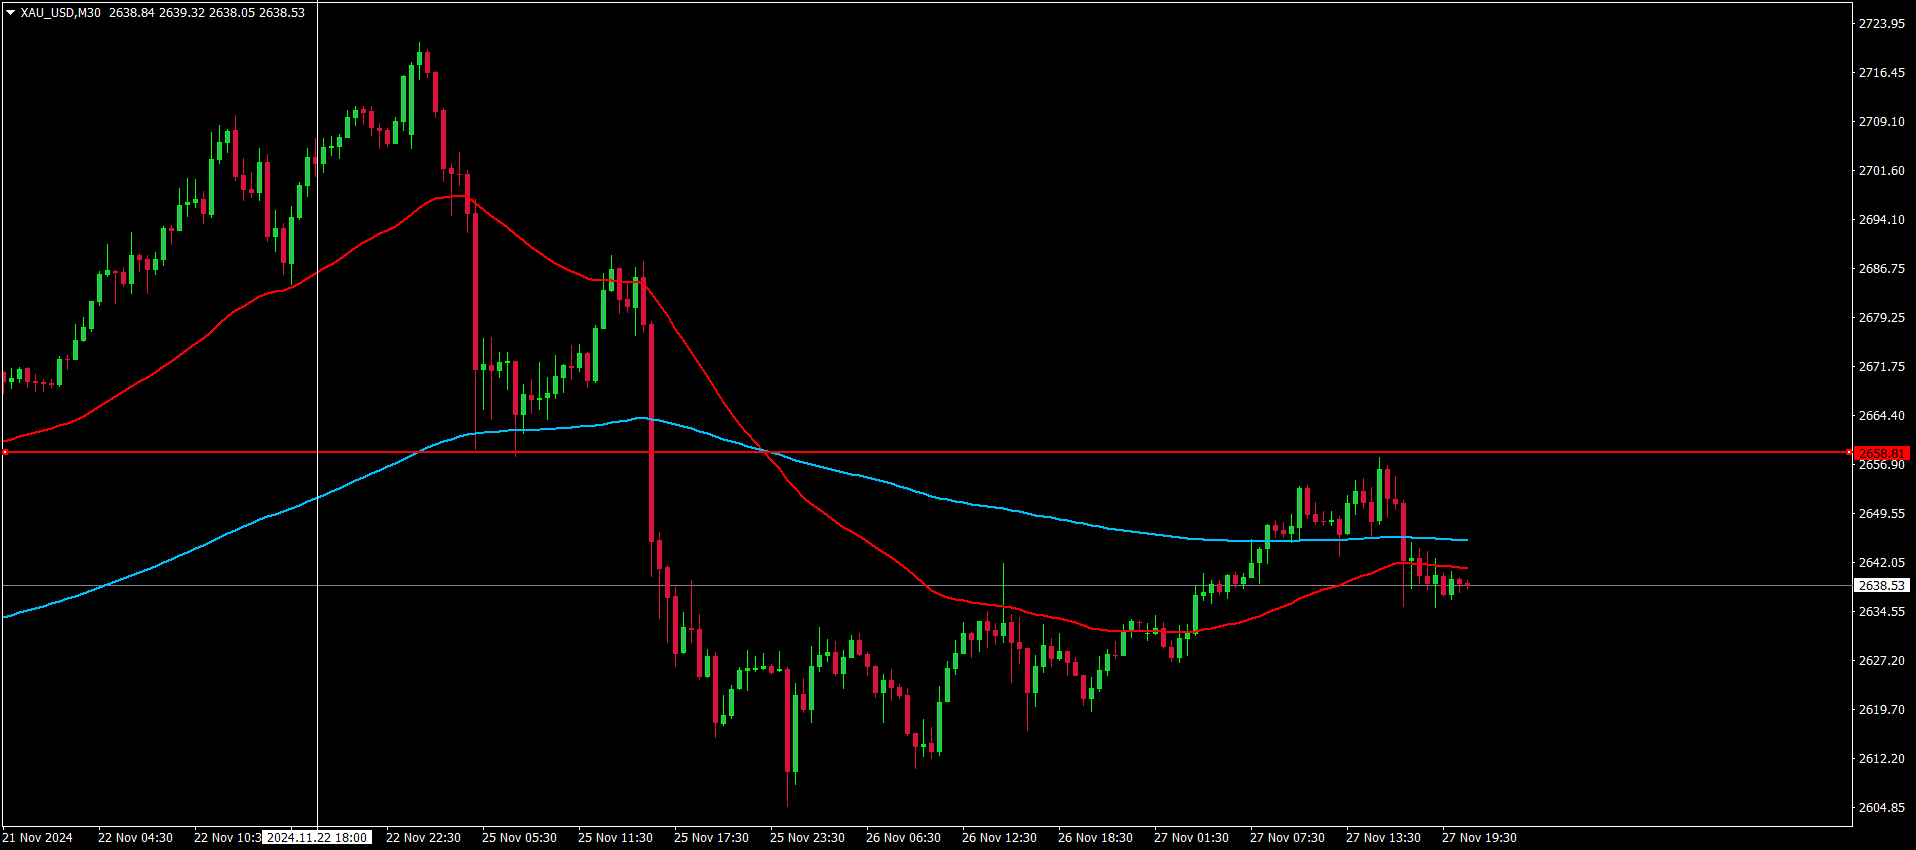Click the 25 Nov 11:30 time axis label
The width and height of the screenshot is (1916, 850).
615,838
